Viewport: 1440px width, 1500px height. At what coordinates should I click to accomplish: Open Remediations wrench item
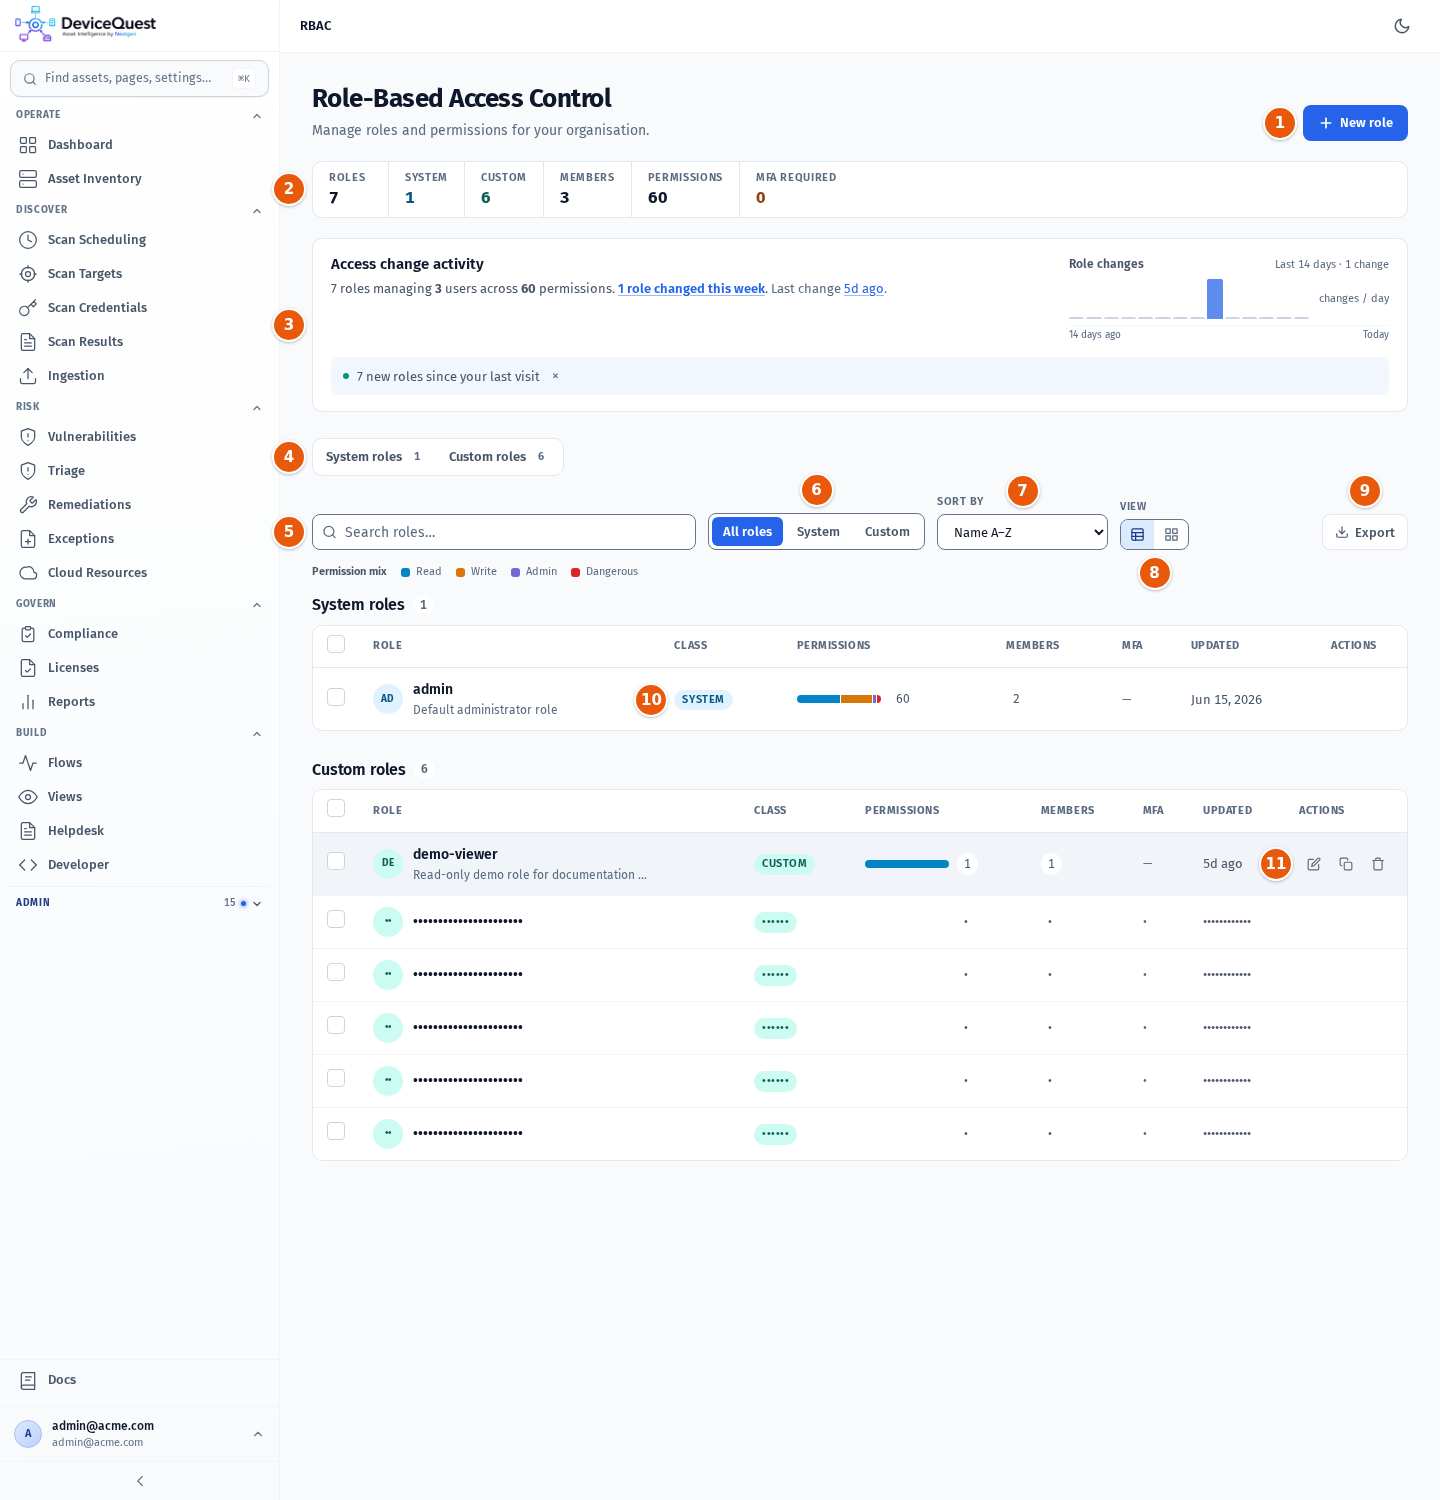click(x=140, y=505)
